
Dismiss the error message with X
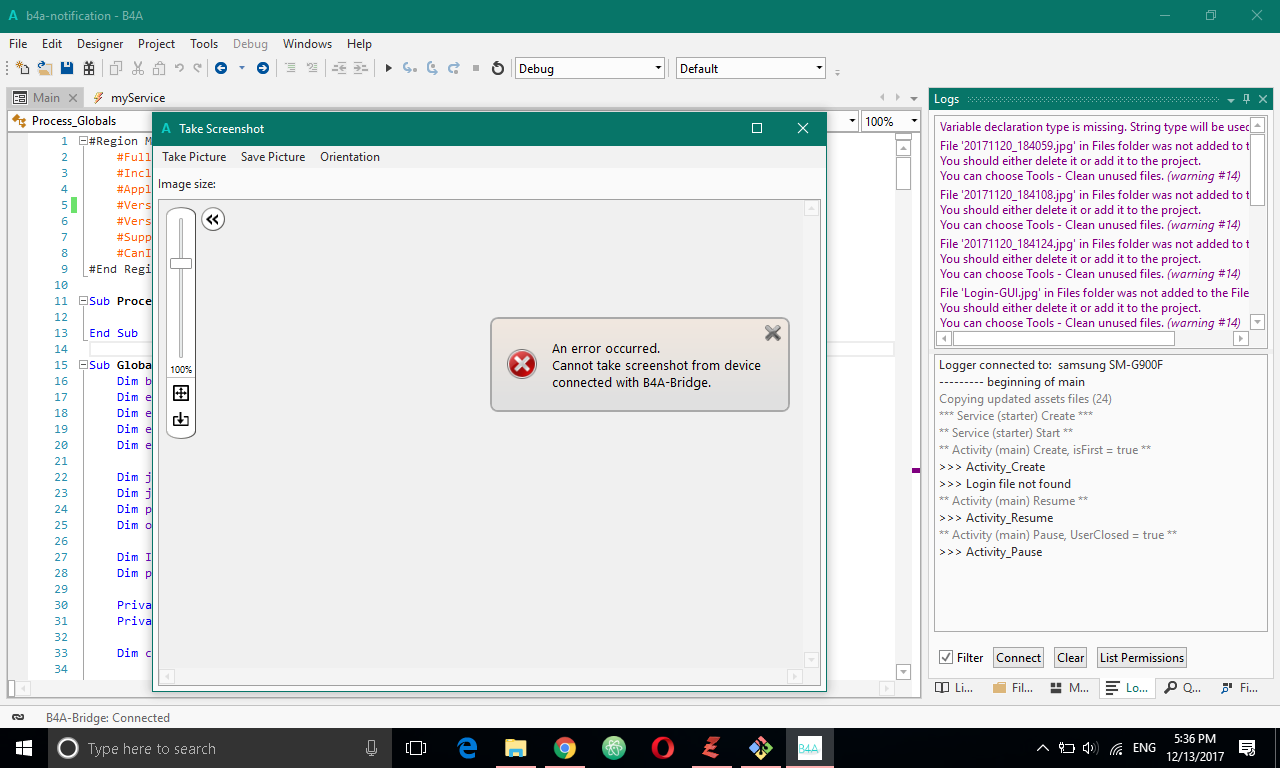pos(773,333)
